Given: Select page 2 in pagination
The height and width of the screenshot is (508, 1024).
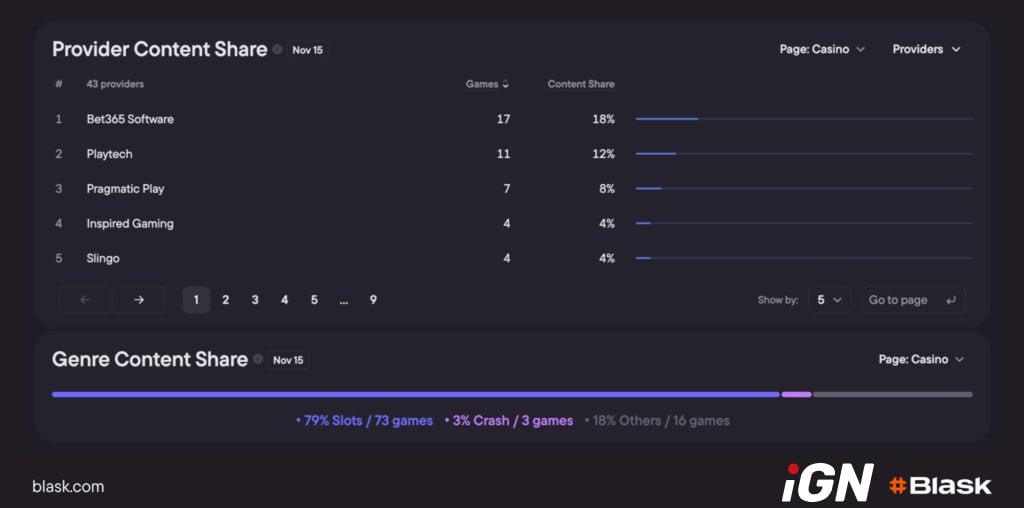Looking at the screenshot, I should click(x=225, y=300).
